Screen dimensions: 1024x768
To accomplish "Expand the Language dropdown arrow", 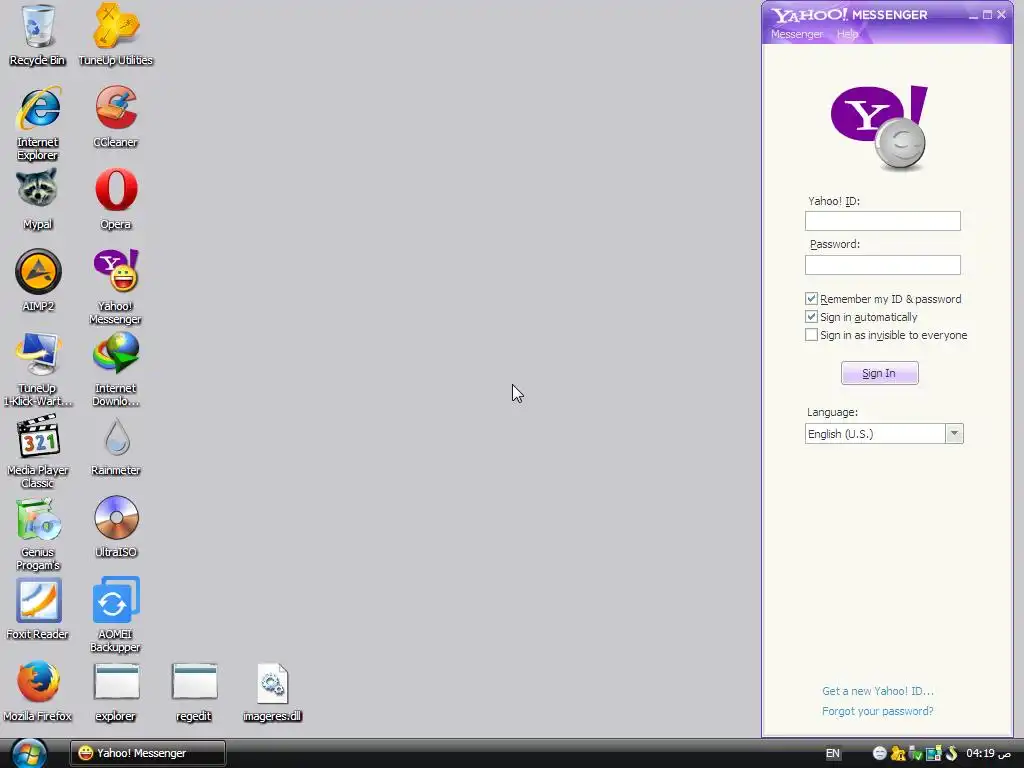I will click(x=954, y=434).
